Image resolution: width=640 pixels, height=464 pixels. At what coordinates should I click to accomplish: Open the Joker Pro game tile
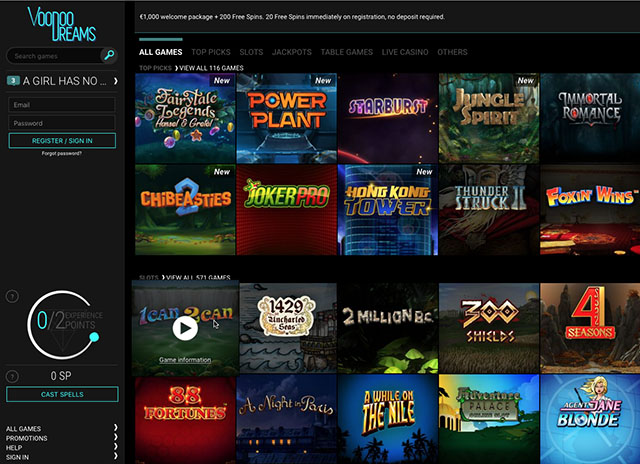(287, 210)
